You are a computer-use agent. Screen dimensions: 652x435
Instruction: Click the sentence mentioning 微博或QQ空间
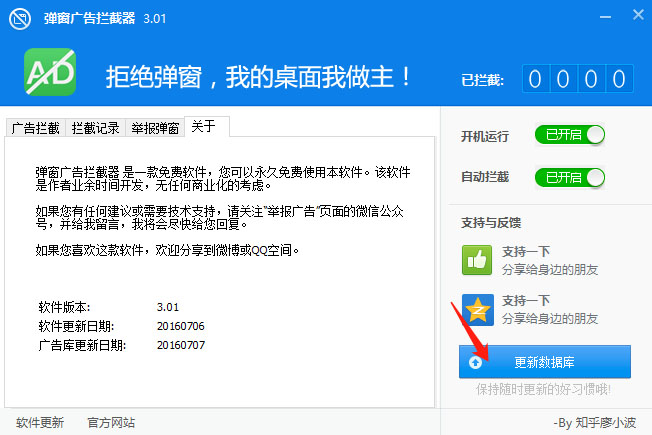click(x=167, y=250)
